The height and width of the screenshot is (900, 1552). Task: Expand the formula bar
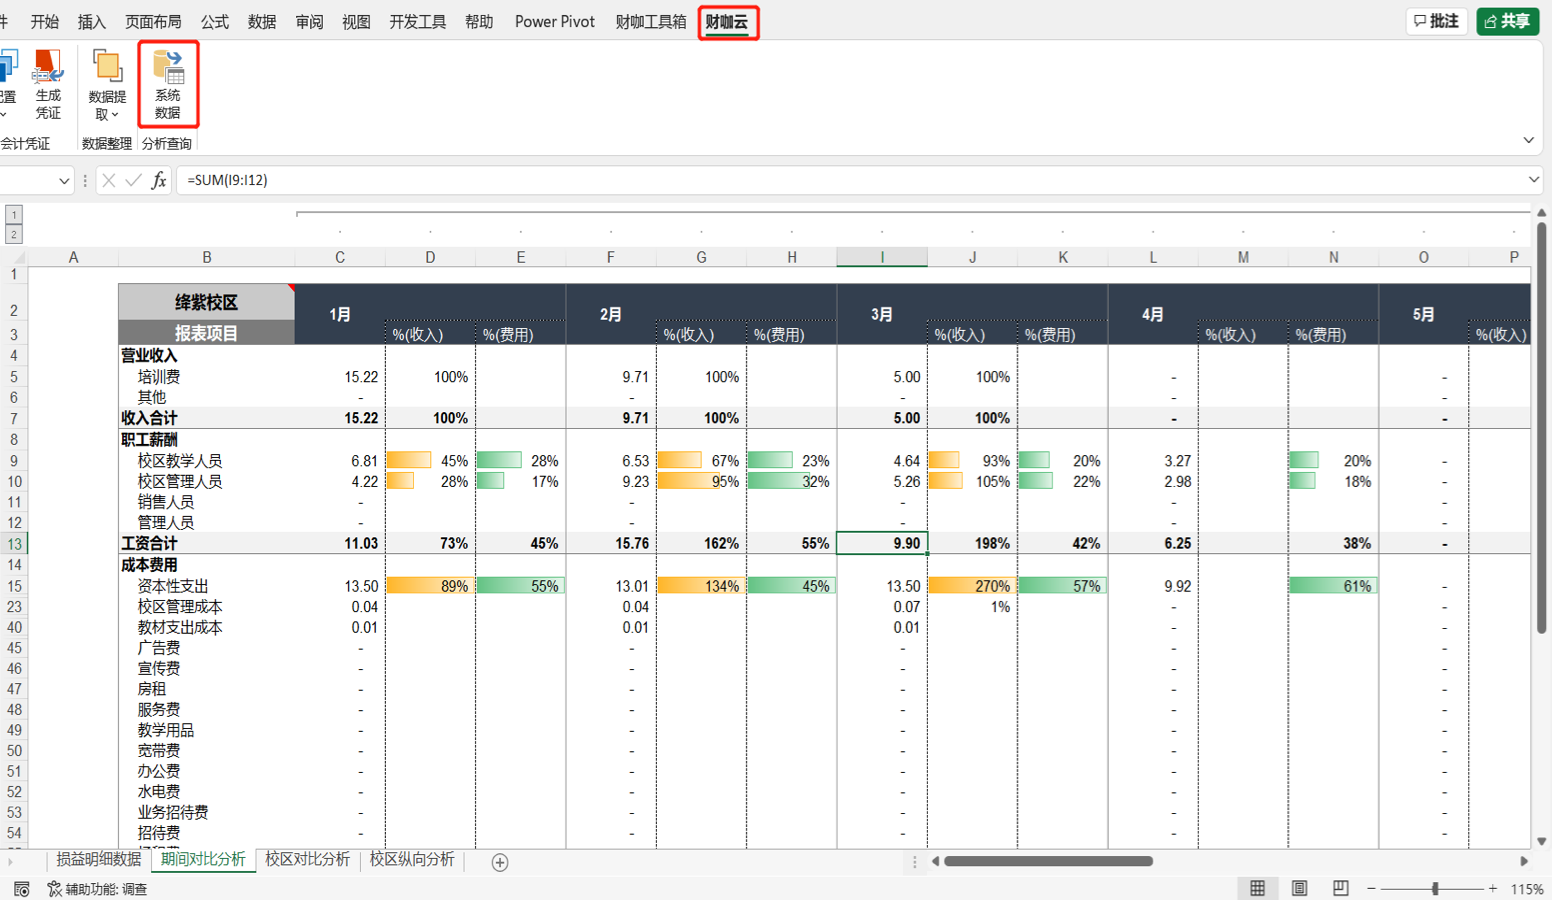tap(1533, 180)
